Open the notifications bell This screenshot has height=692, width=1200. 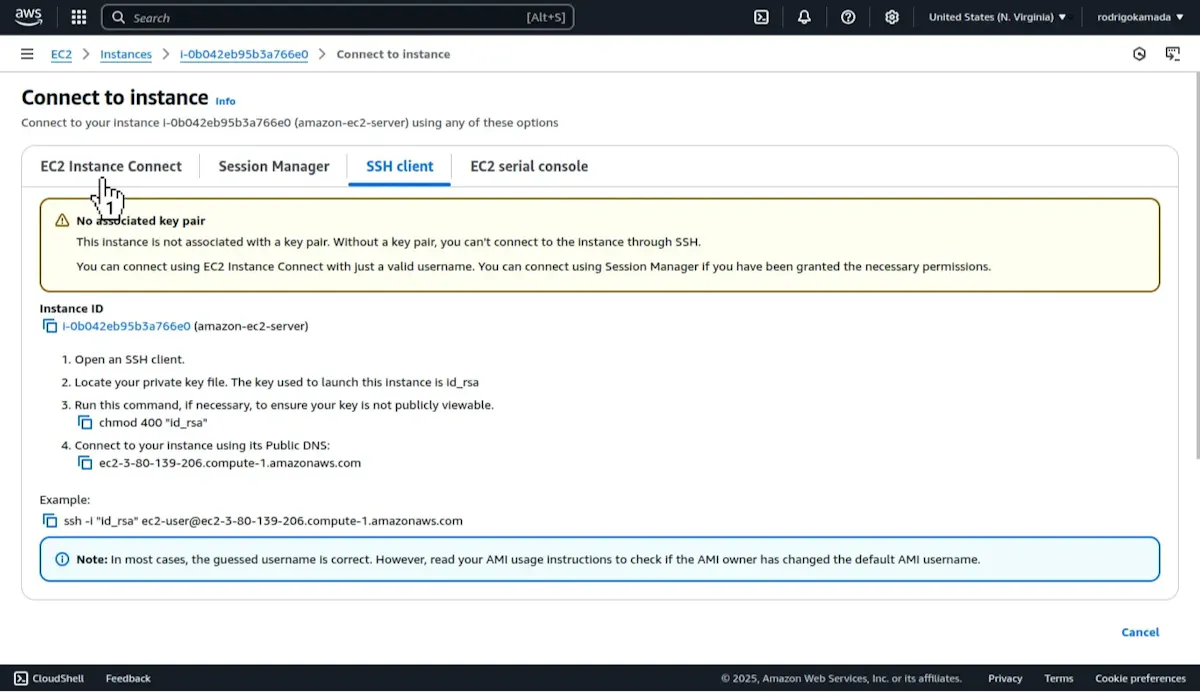(x=804, y=17)
